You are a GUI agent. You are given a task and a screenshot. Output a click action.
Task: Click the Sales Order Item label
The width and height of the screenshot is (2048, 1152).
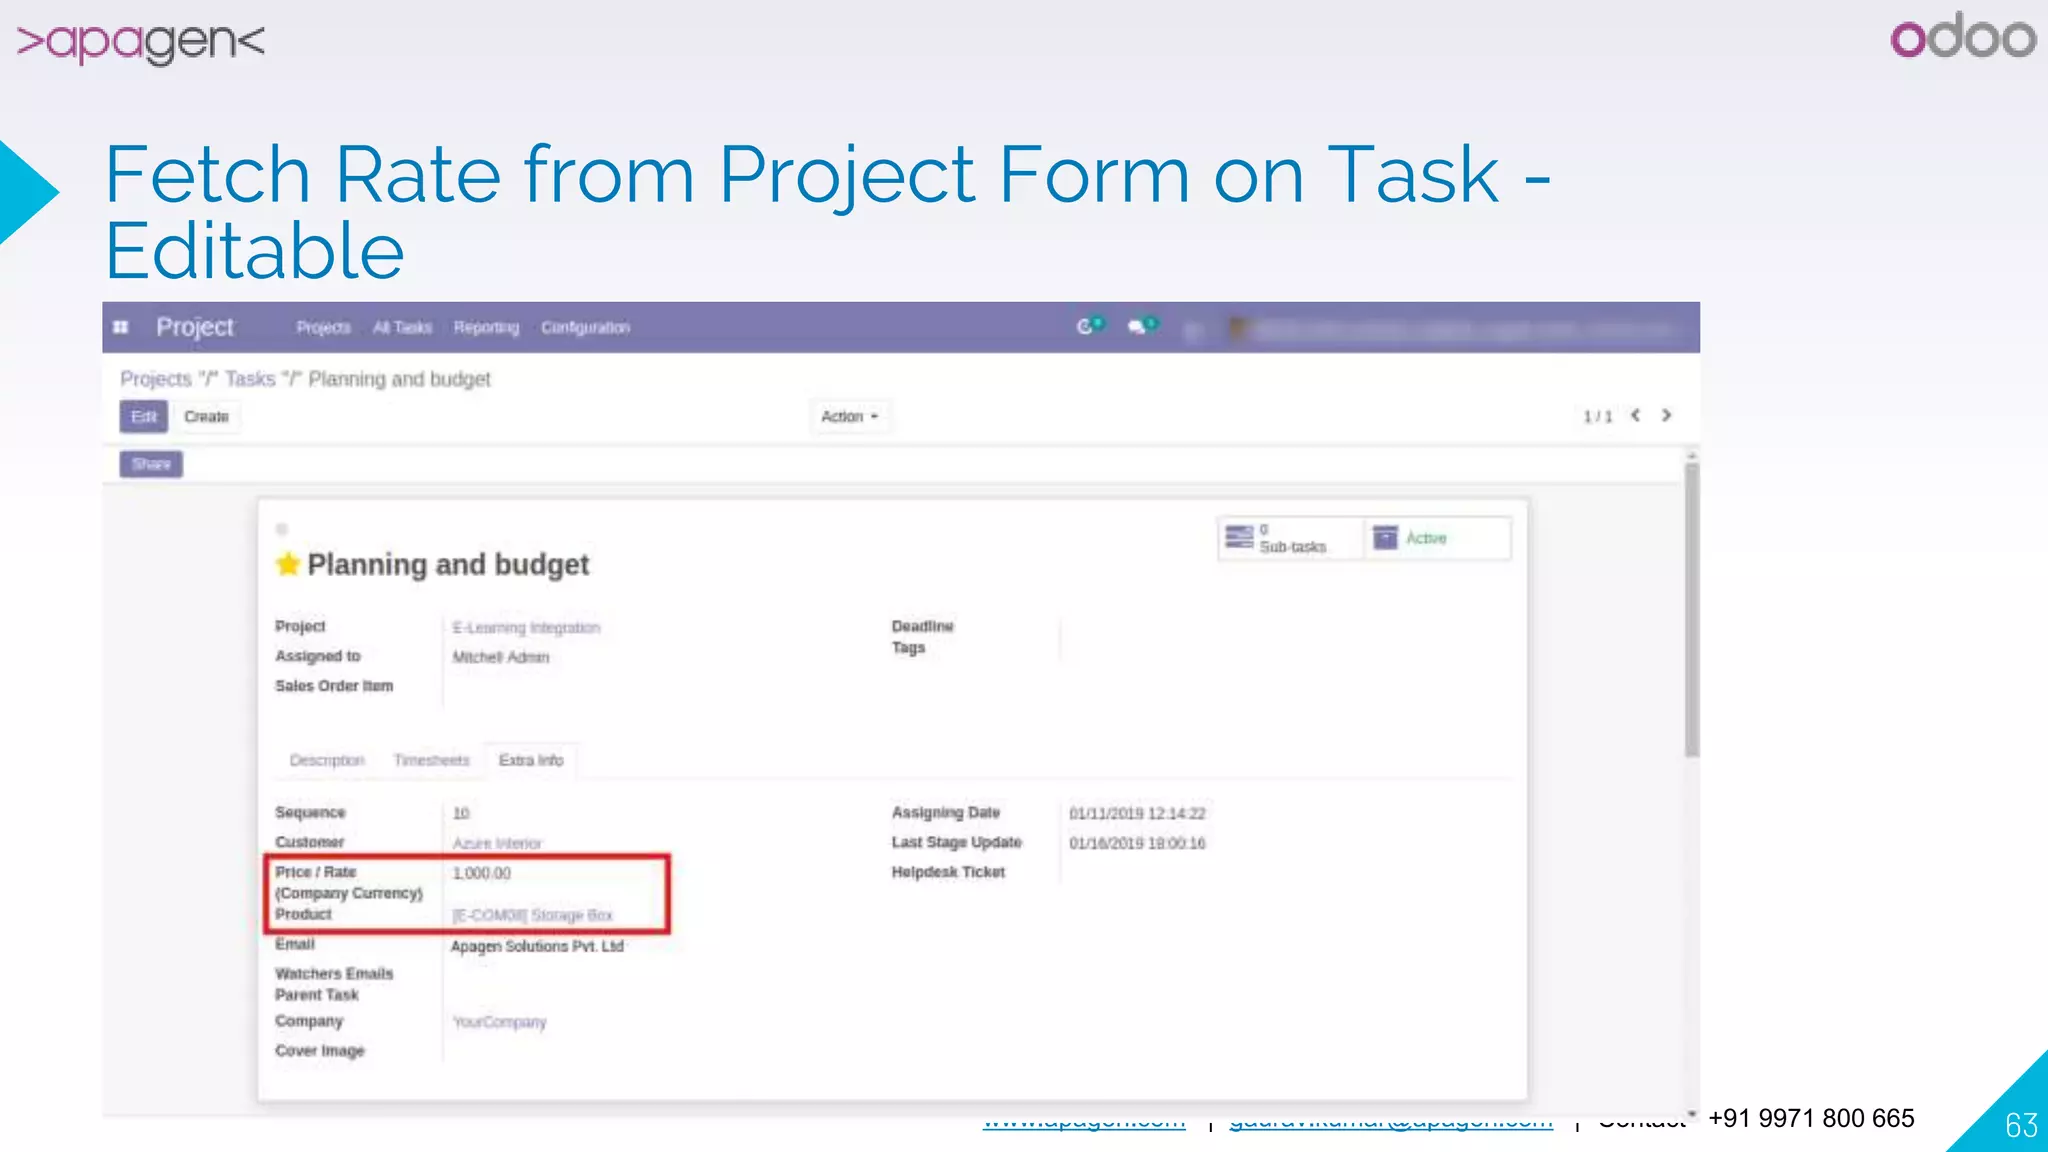334,686
